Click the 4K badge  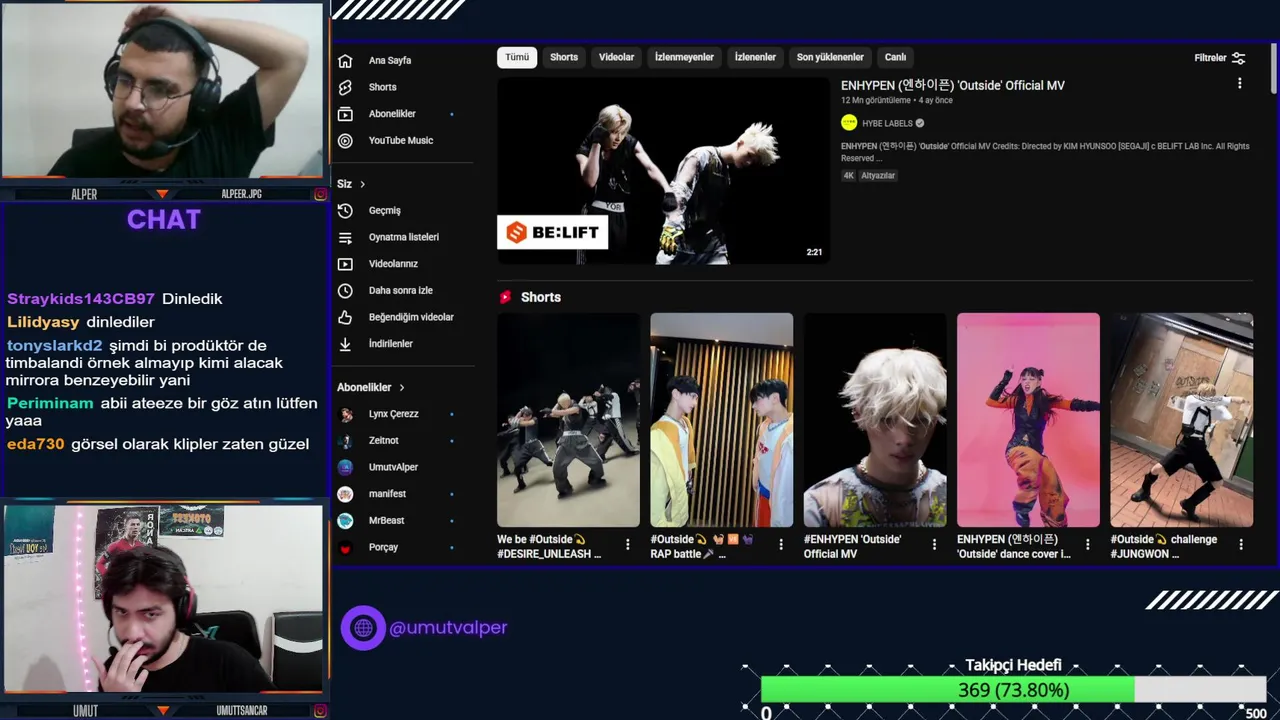tap(849, 175)
